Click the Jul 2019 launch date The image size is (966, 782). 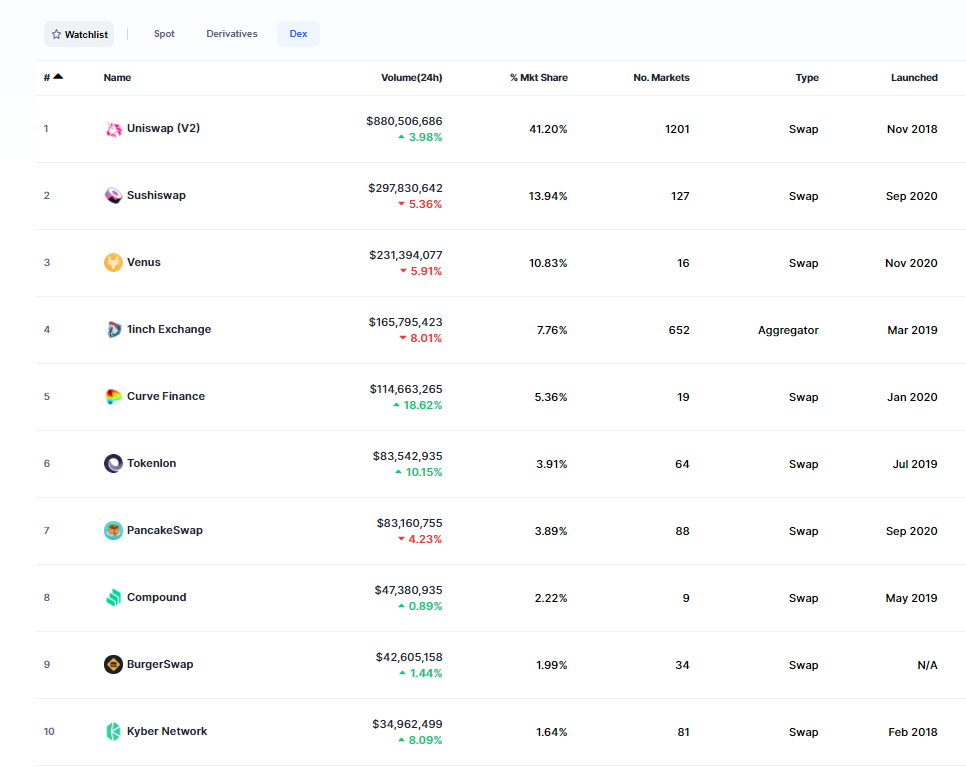click(x=915, y=464)
